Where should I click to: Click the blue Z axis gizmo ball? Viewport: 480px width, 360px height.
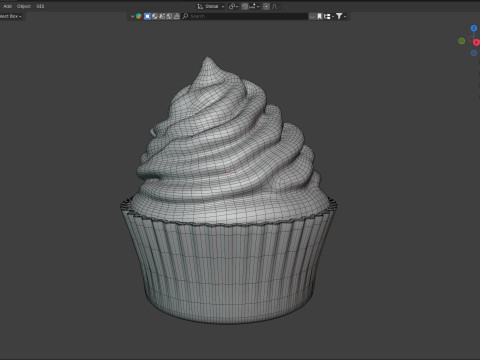point(474,28)
